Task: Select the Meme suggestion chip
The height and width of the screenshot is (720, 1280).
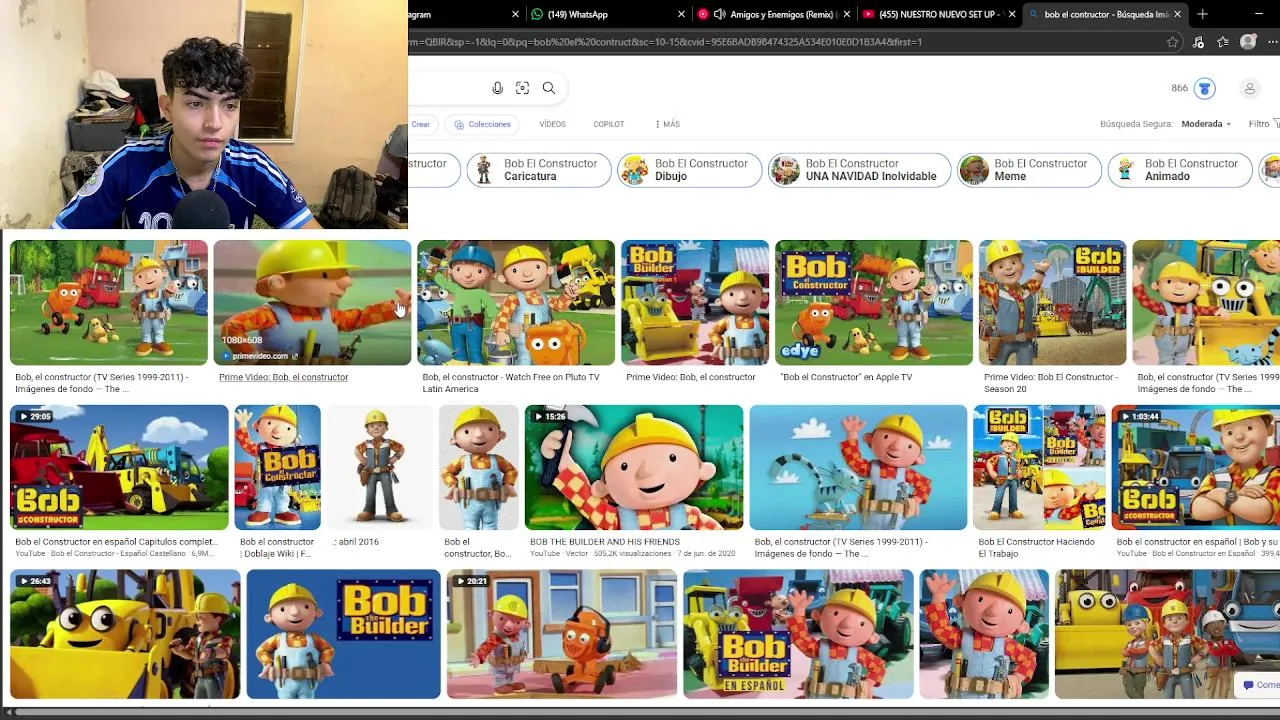Action: tap(1029, 170)
